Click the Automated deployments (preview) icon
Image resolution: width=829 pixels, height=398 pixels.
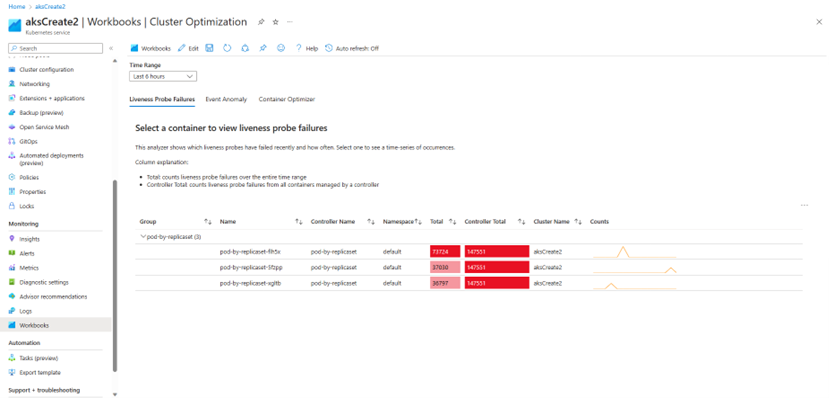[12, 156]
